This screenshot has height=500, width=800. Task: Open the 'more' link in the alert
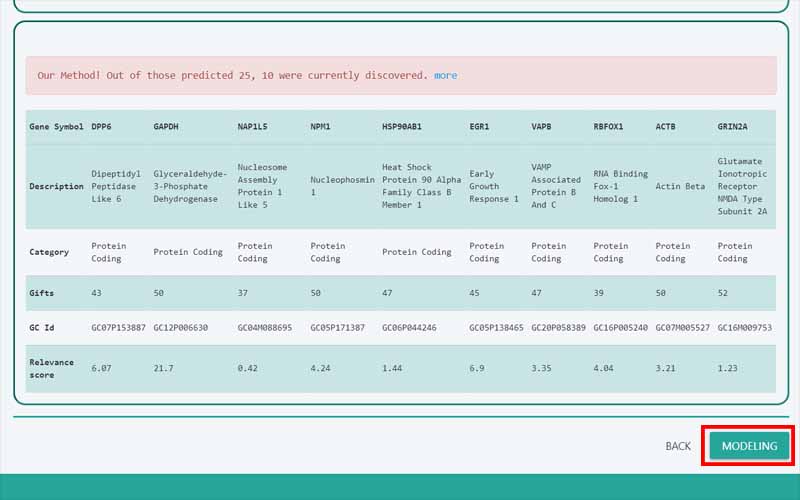445,76
